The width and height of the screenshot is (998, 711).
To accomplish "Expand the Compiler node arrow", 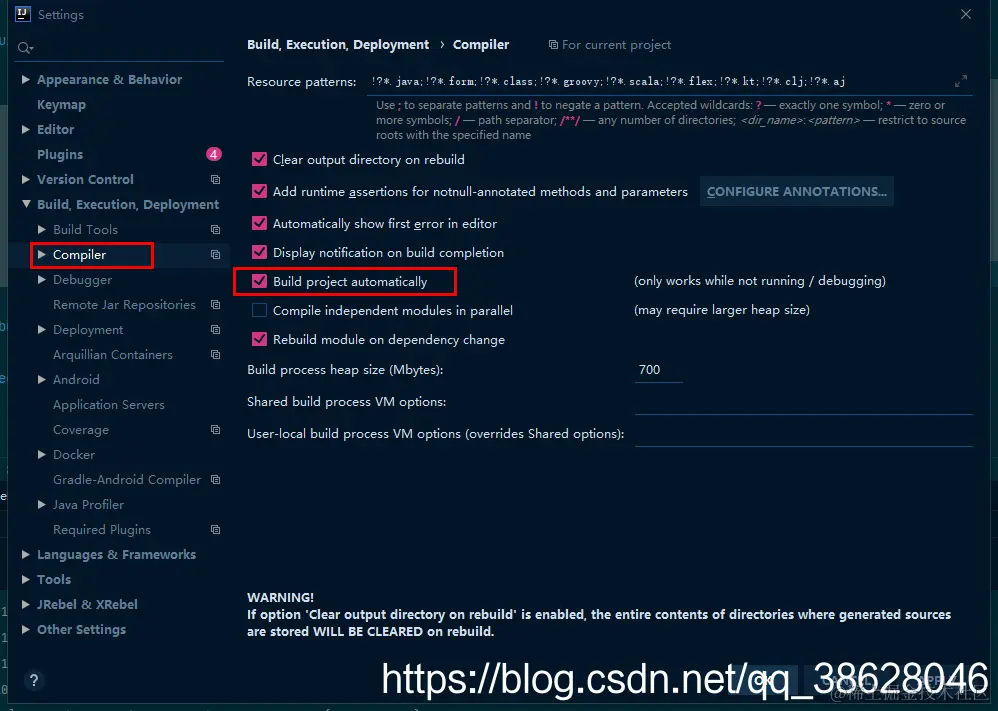I will click(x=41, y=255).
